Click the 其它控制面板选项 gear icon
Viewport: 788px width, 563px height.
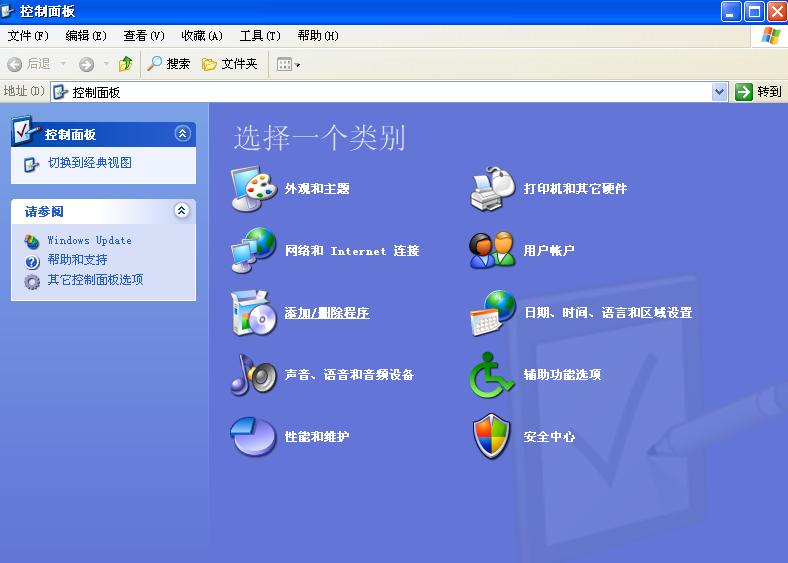pyautogui.click(x=32, y=282)
